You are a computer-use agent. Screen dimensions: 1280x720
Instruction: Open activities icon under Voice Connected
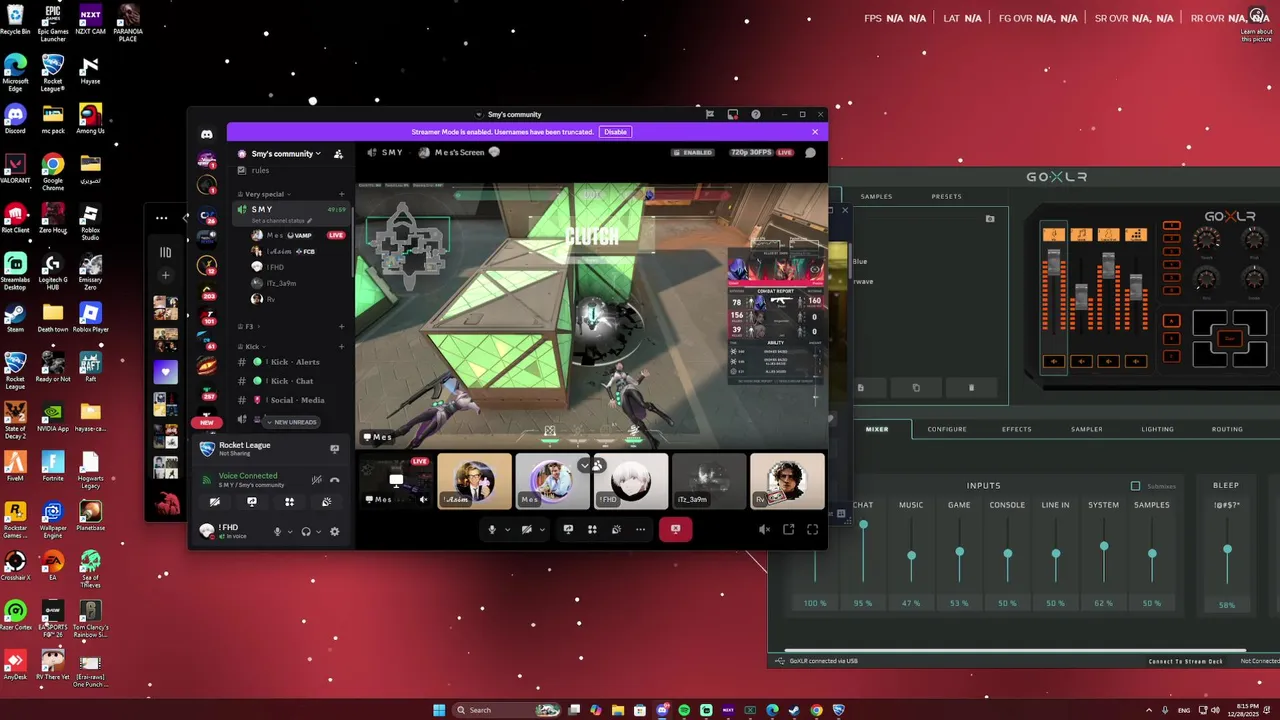pyautogui.click(x=289, y=502)
